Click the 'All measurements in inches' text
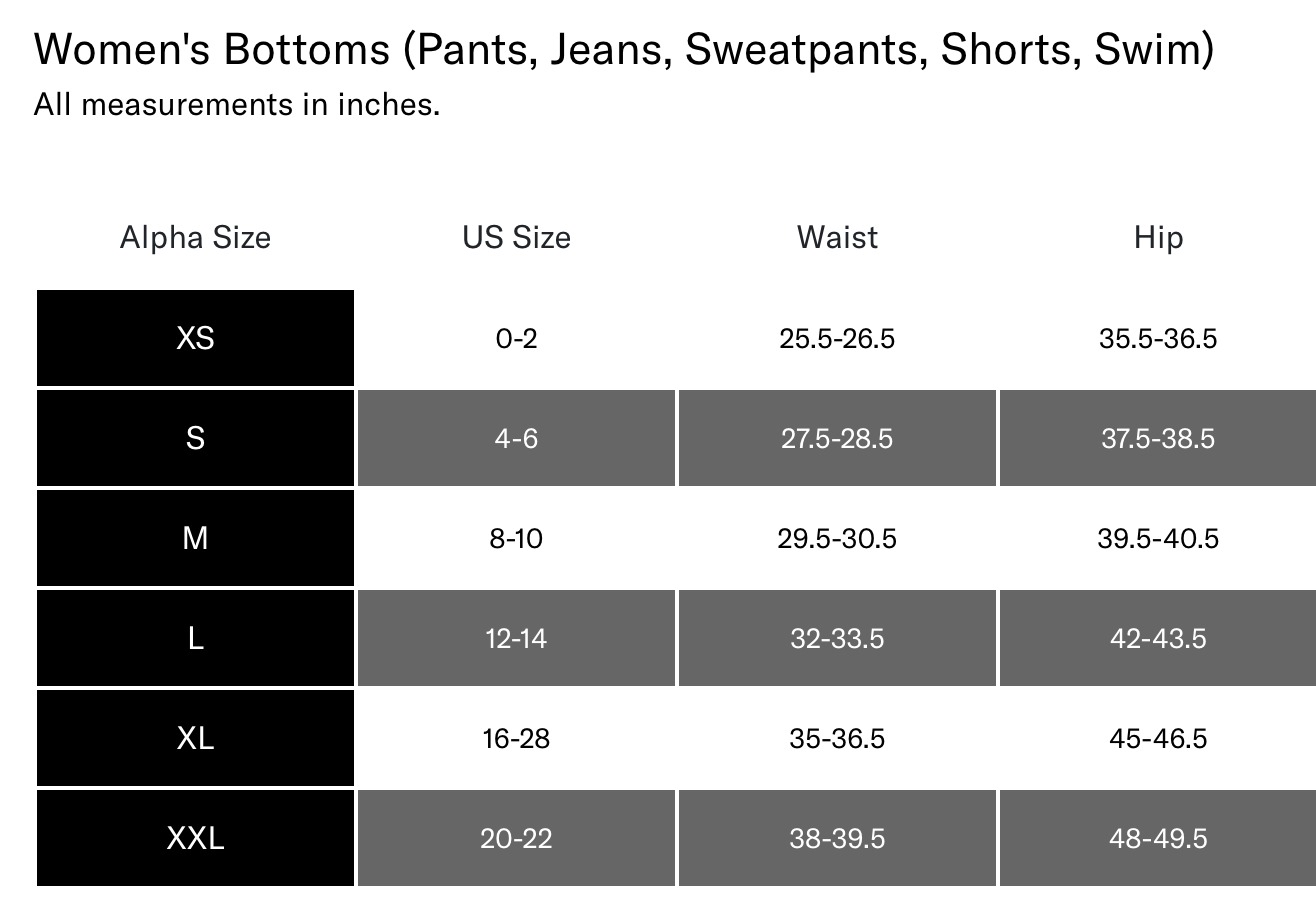This screenshot has width=1316, height=902. pos(237,104)
